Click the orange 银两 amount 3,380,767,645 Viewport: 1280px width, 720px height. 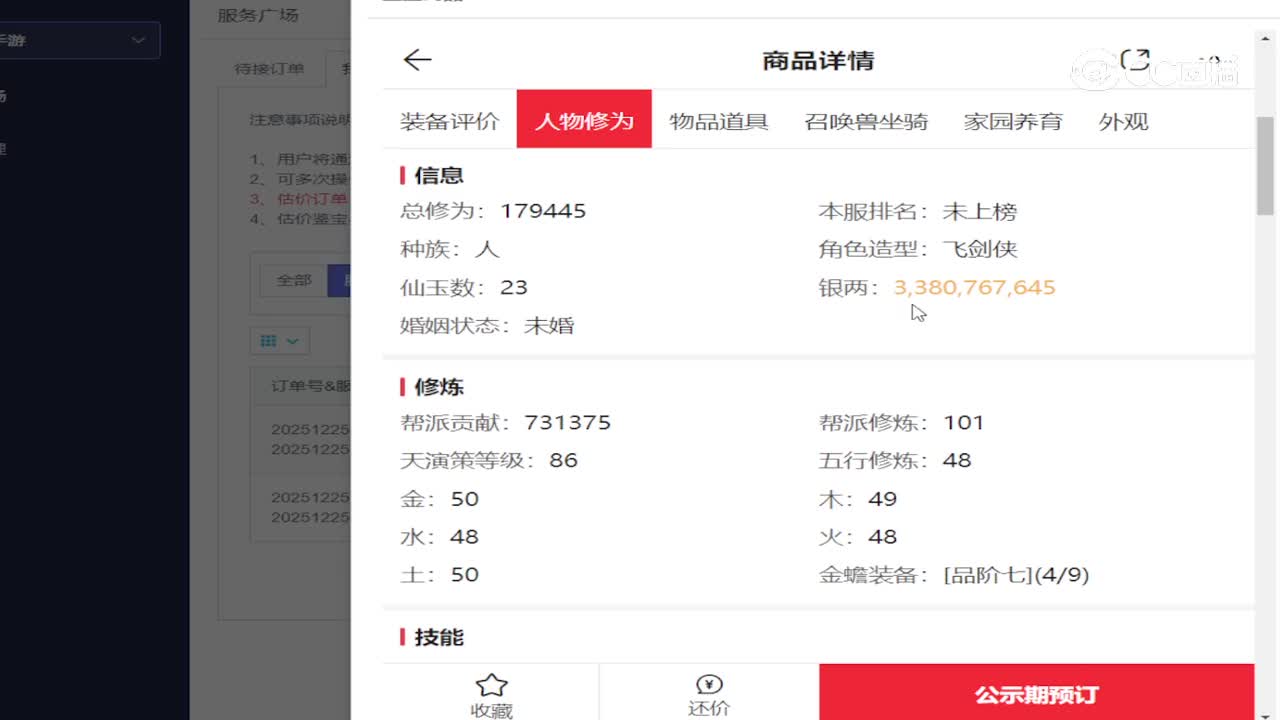tap(974, 287)
